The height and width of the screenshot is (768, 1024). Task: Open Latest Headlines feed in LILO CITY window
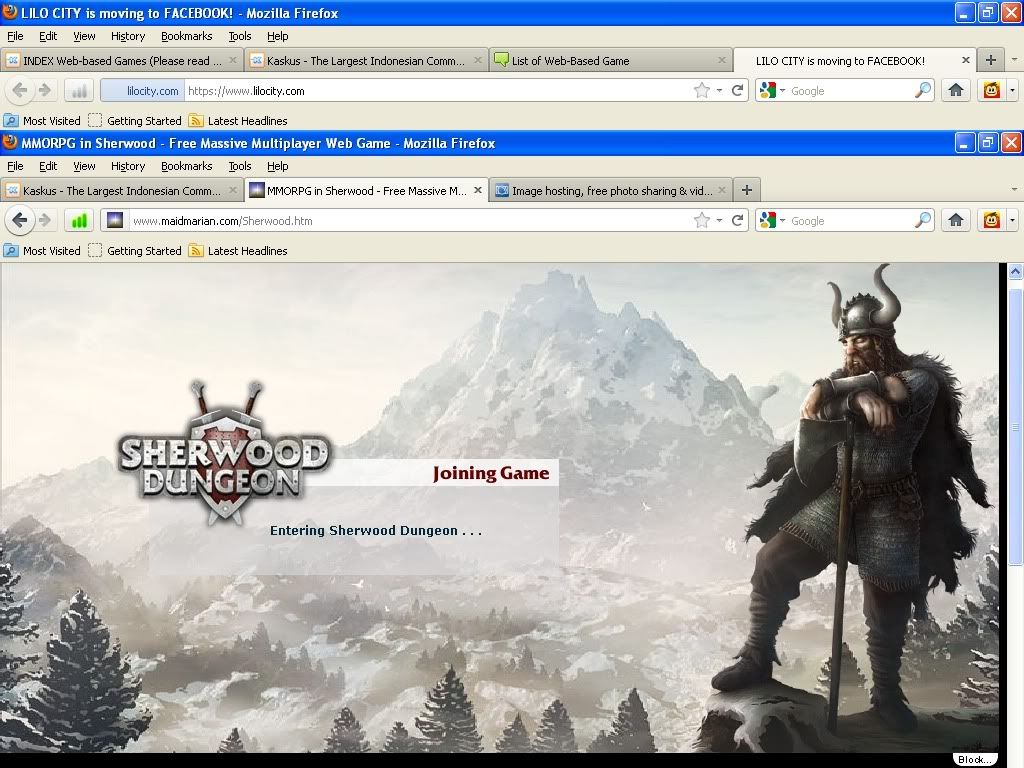[x=238, y=121]
